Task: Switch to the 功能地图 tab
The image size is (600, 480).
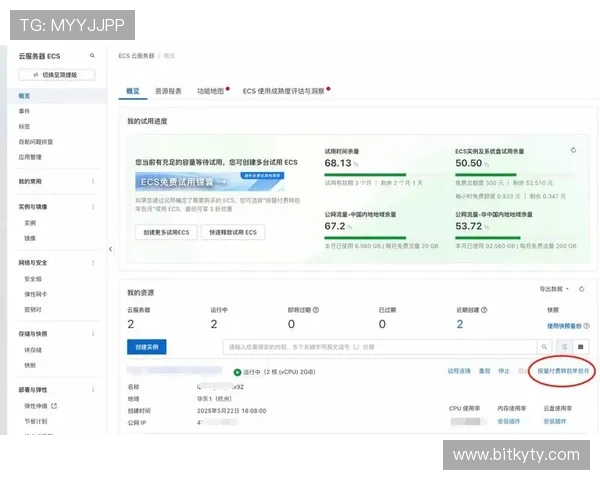Action: pyautogui.click(x=210, y=91)
